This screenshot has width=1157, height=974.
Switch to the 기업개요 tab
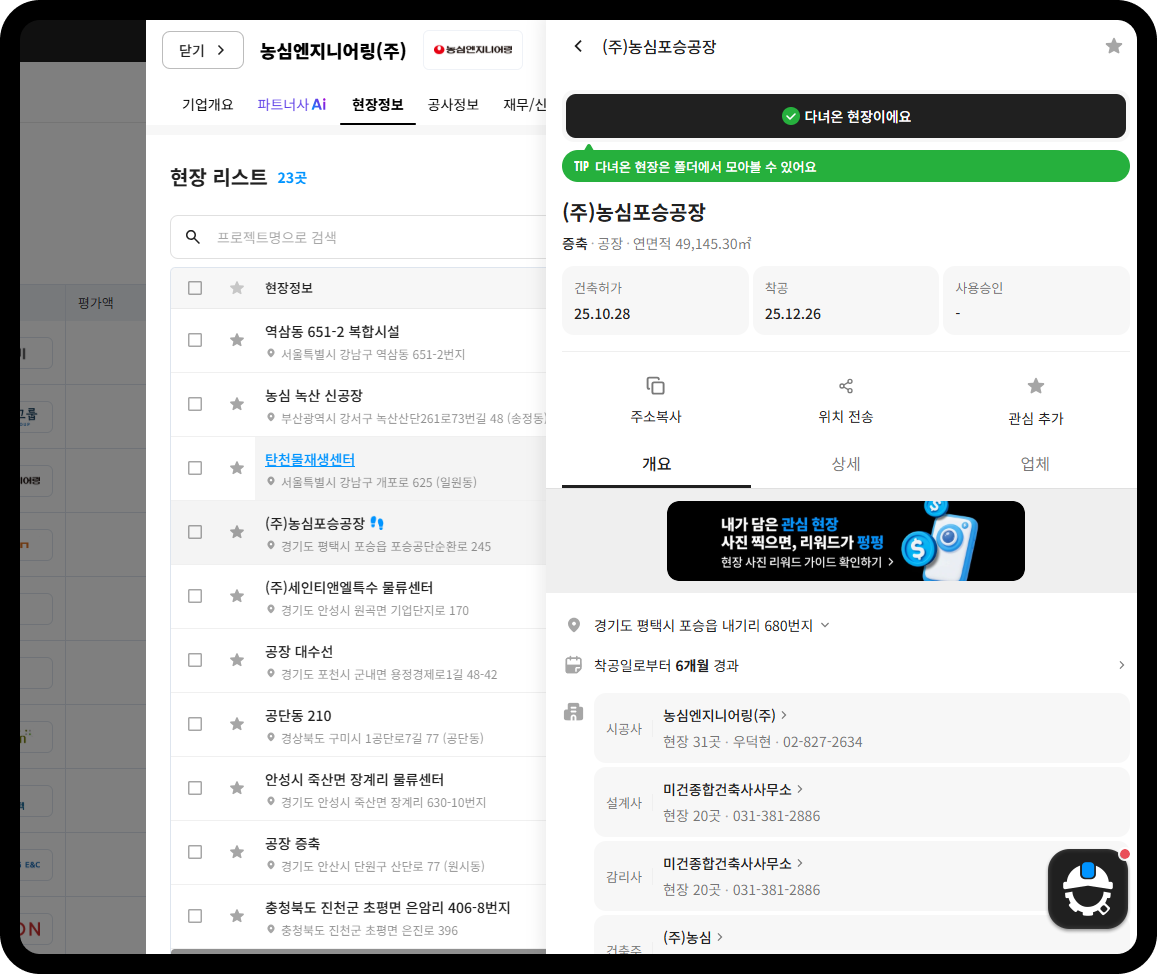tap(207, 104)
